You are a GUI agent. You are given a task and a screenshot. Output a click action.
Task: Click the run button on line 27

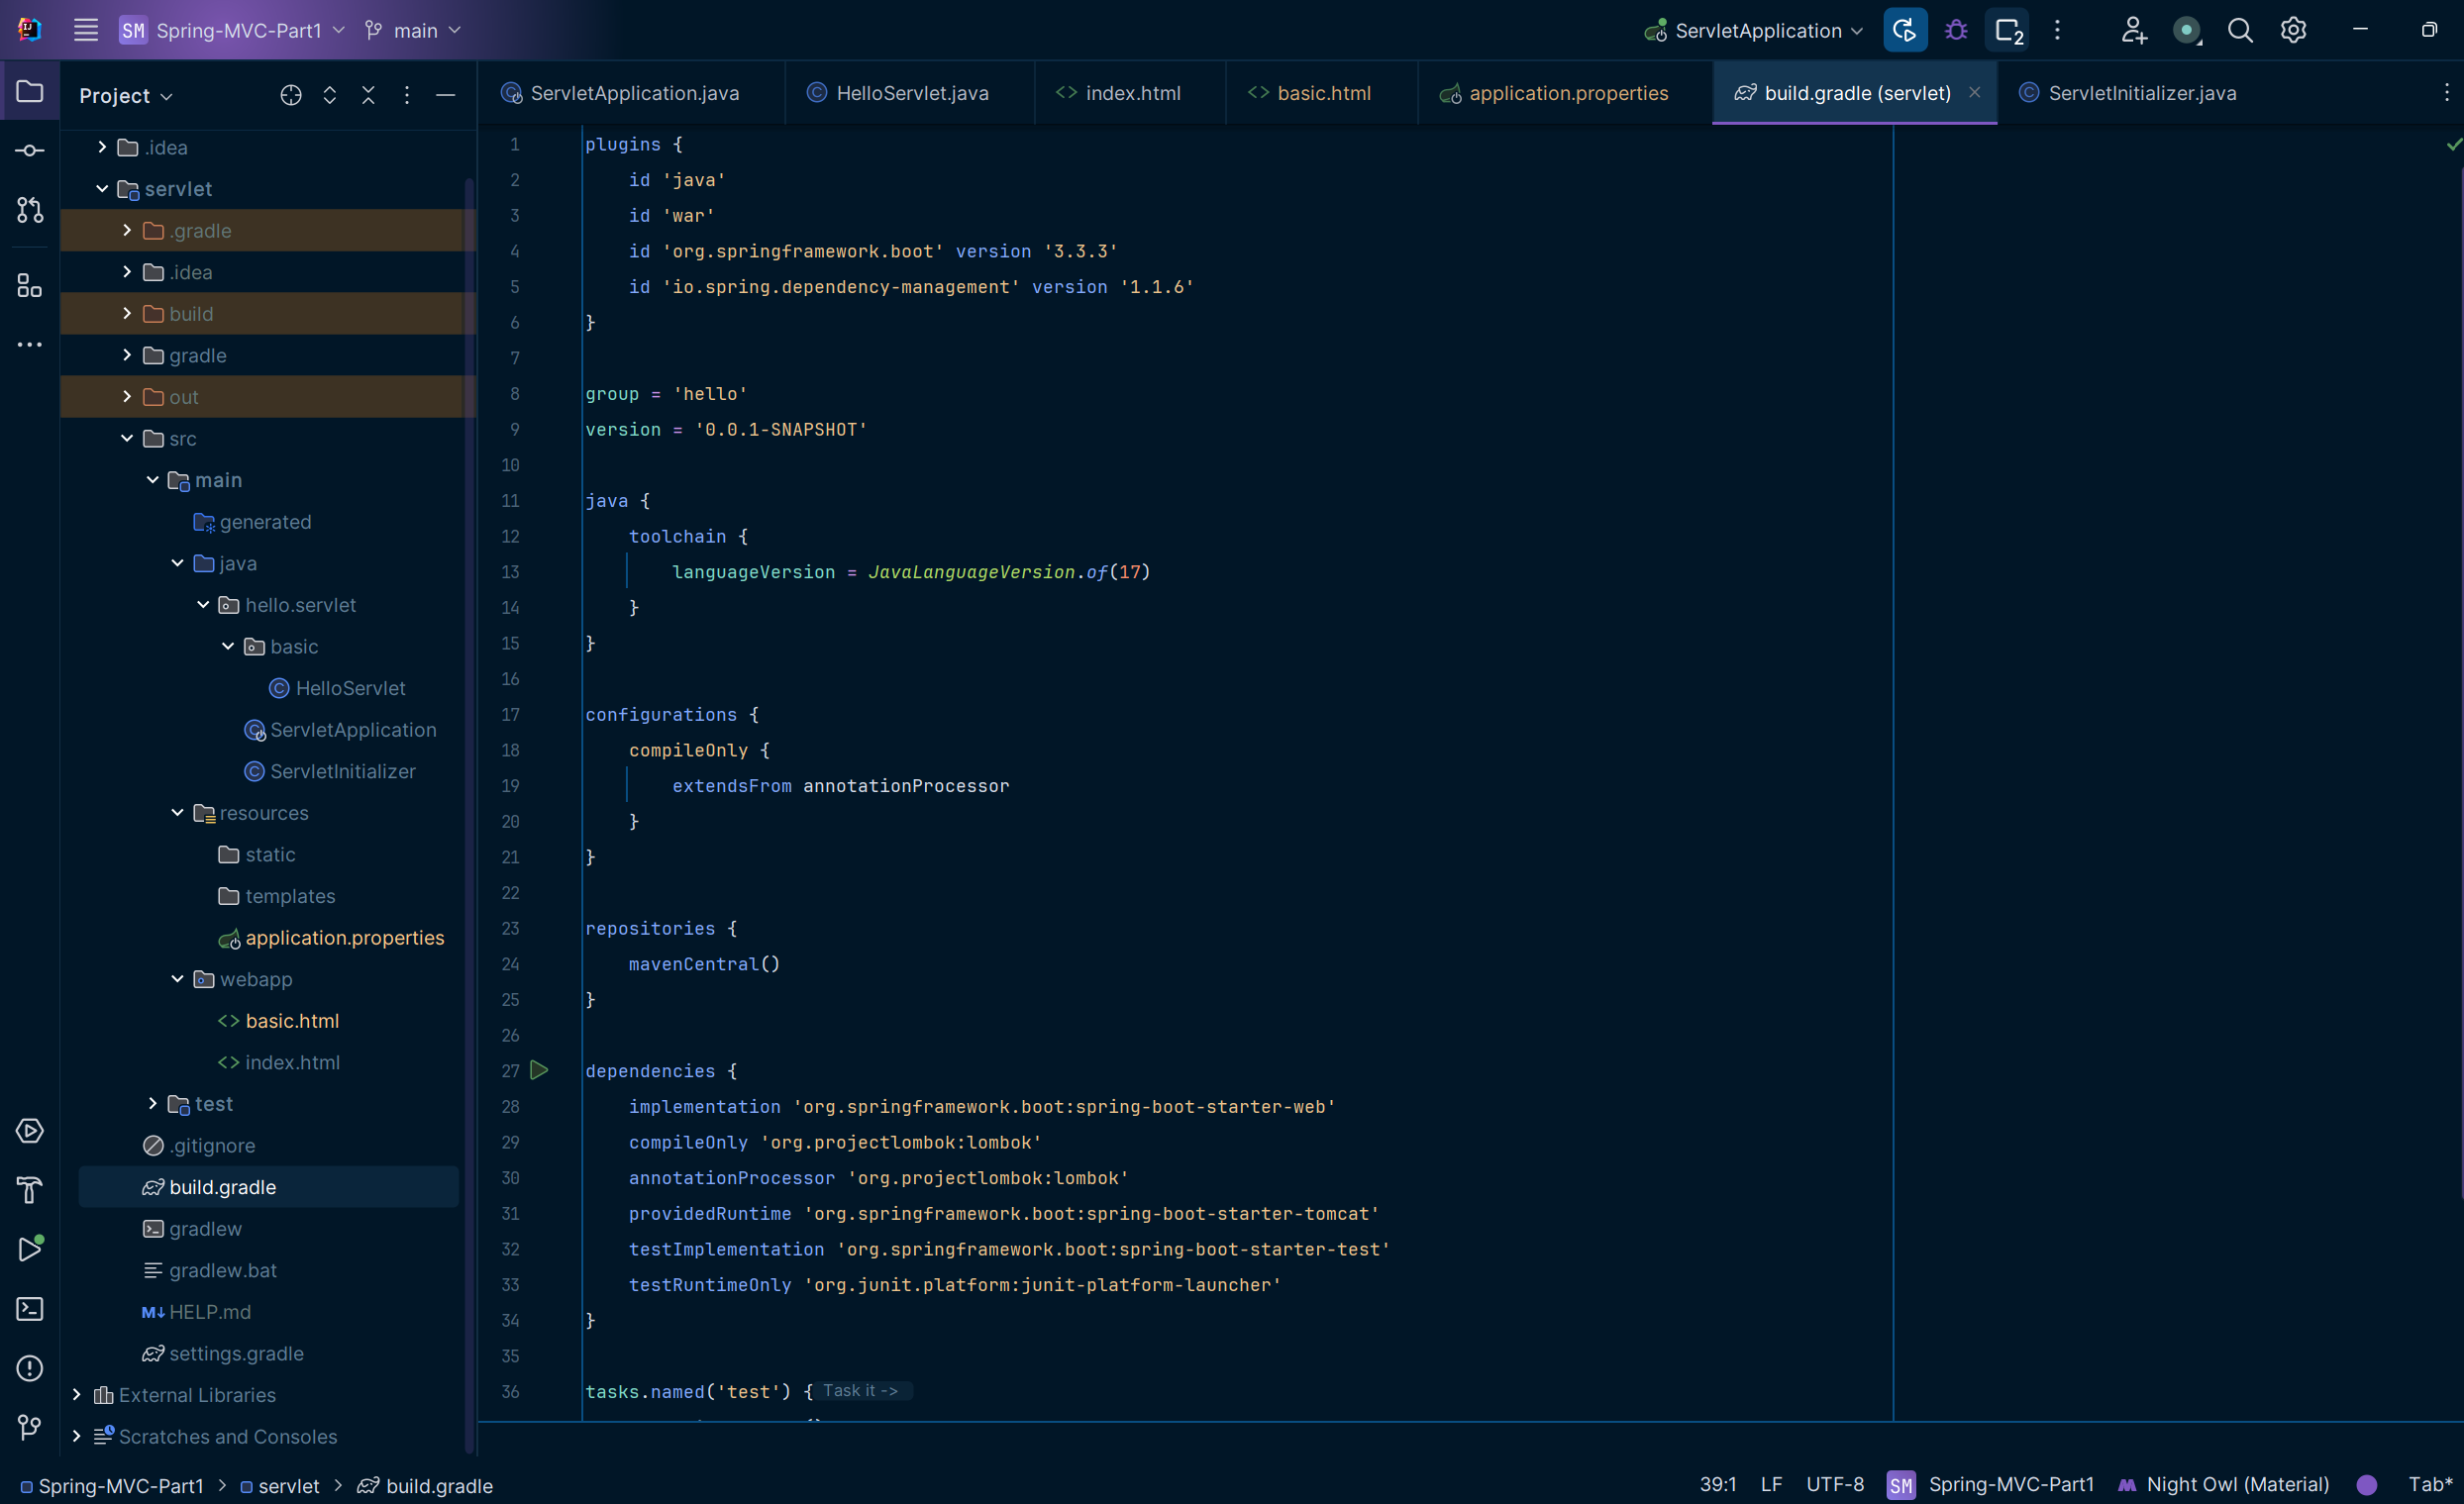click(x=541, y=1069)
